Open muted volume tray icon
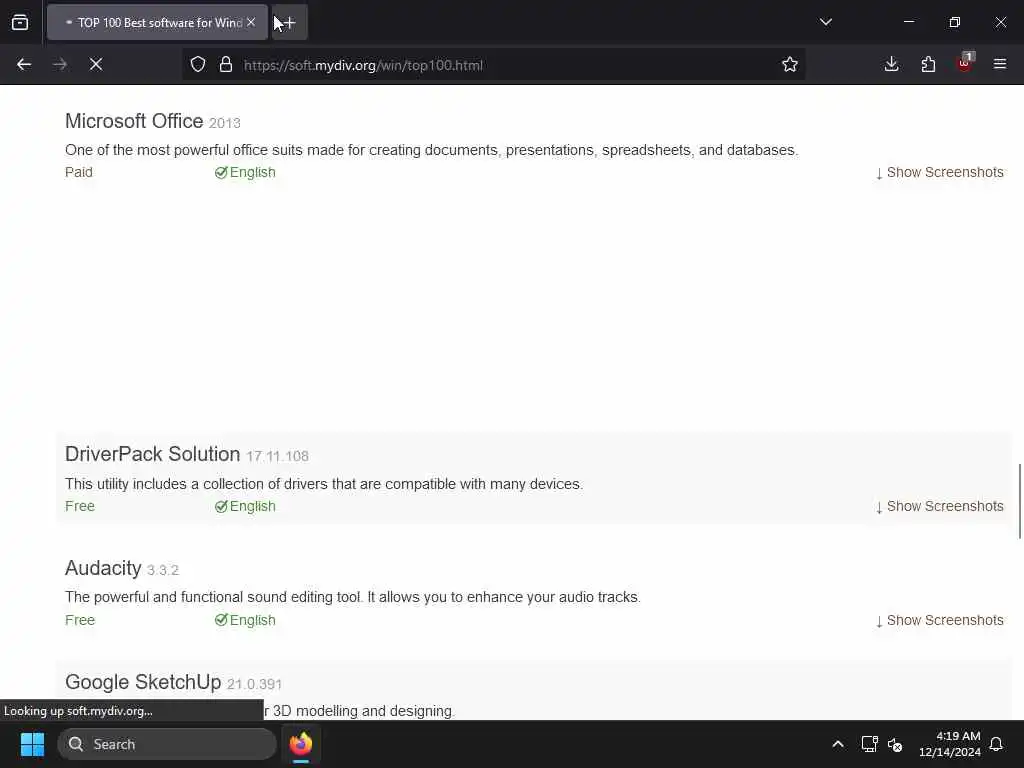 pos(895,744)
